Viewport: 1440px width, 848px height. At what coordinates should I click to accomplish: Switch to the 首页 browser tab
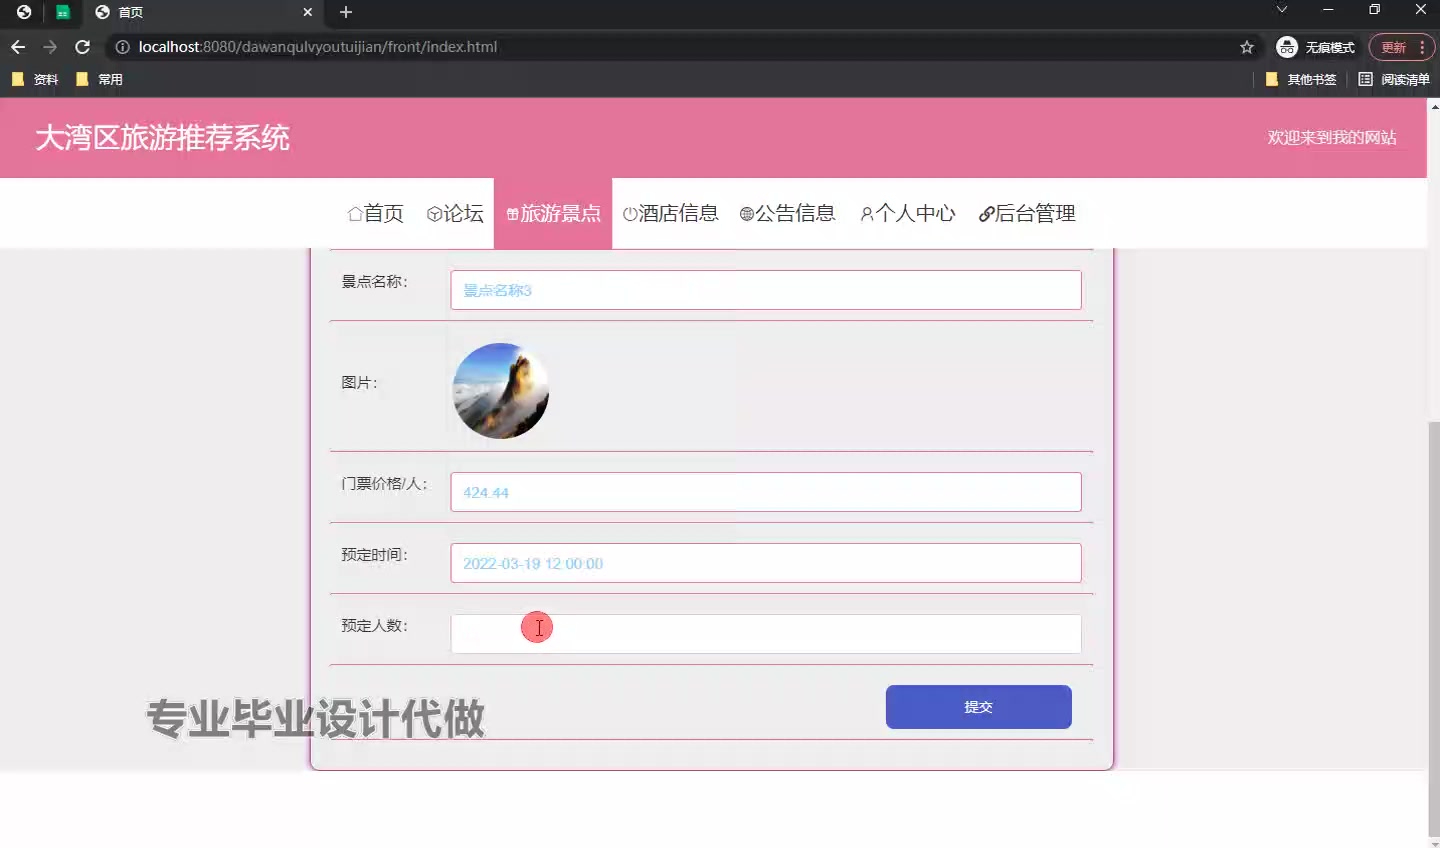pos(160,13)
